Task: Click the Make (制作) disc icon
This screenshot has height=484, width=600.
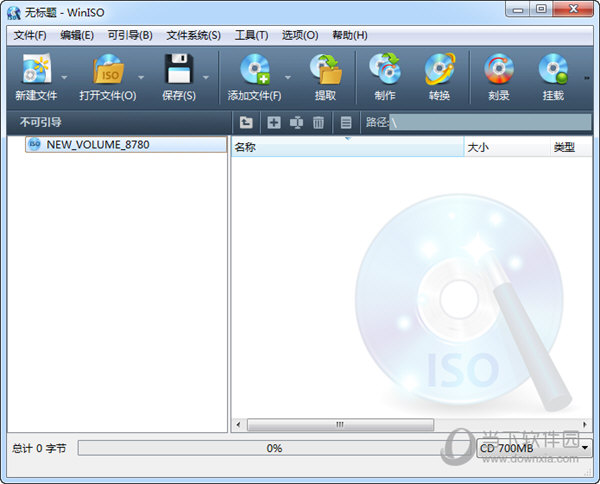Action: [385, 69]
